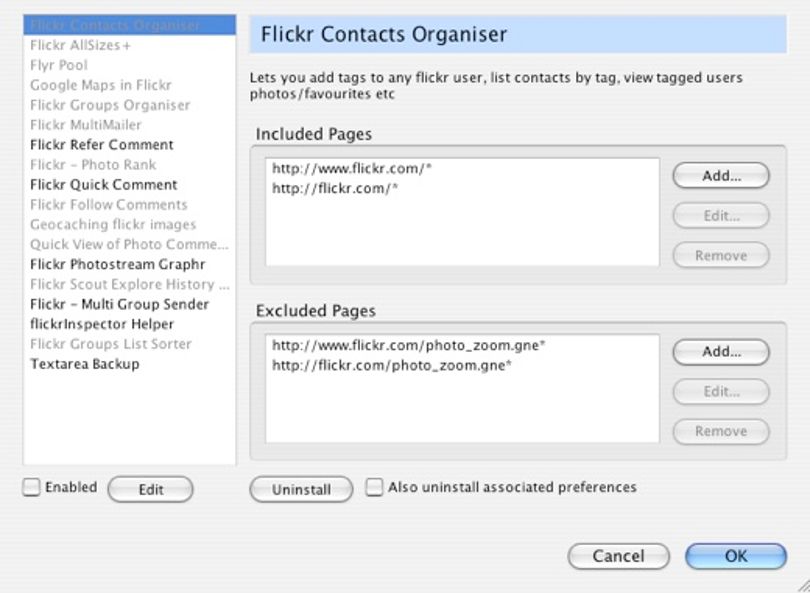Check Also uninstall associated preferences
Image resolution: width=810 pixels, height=593 pixels.
pos(374,487)
